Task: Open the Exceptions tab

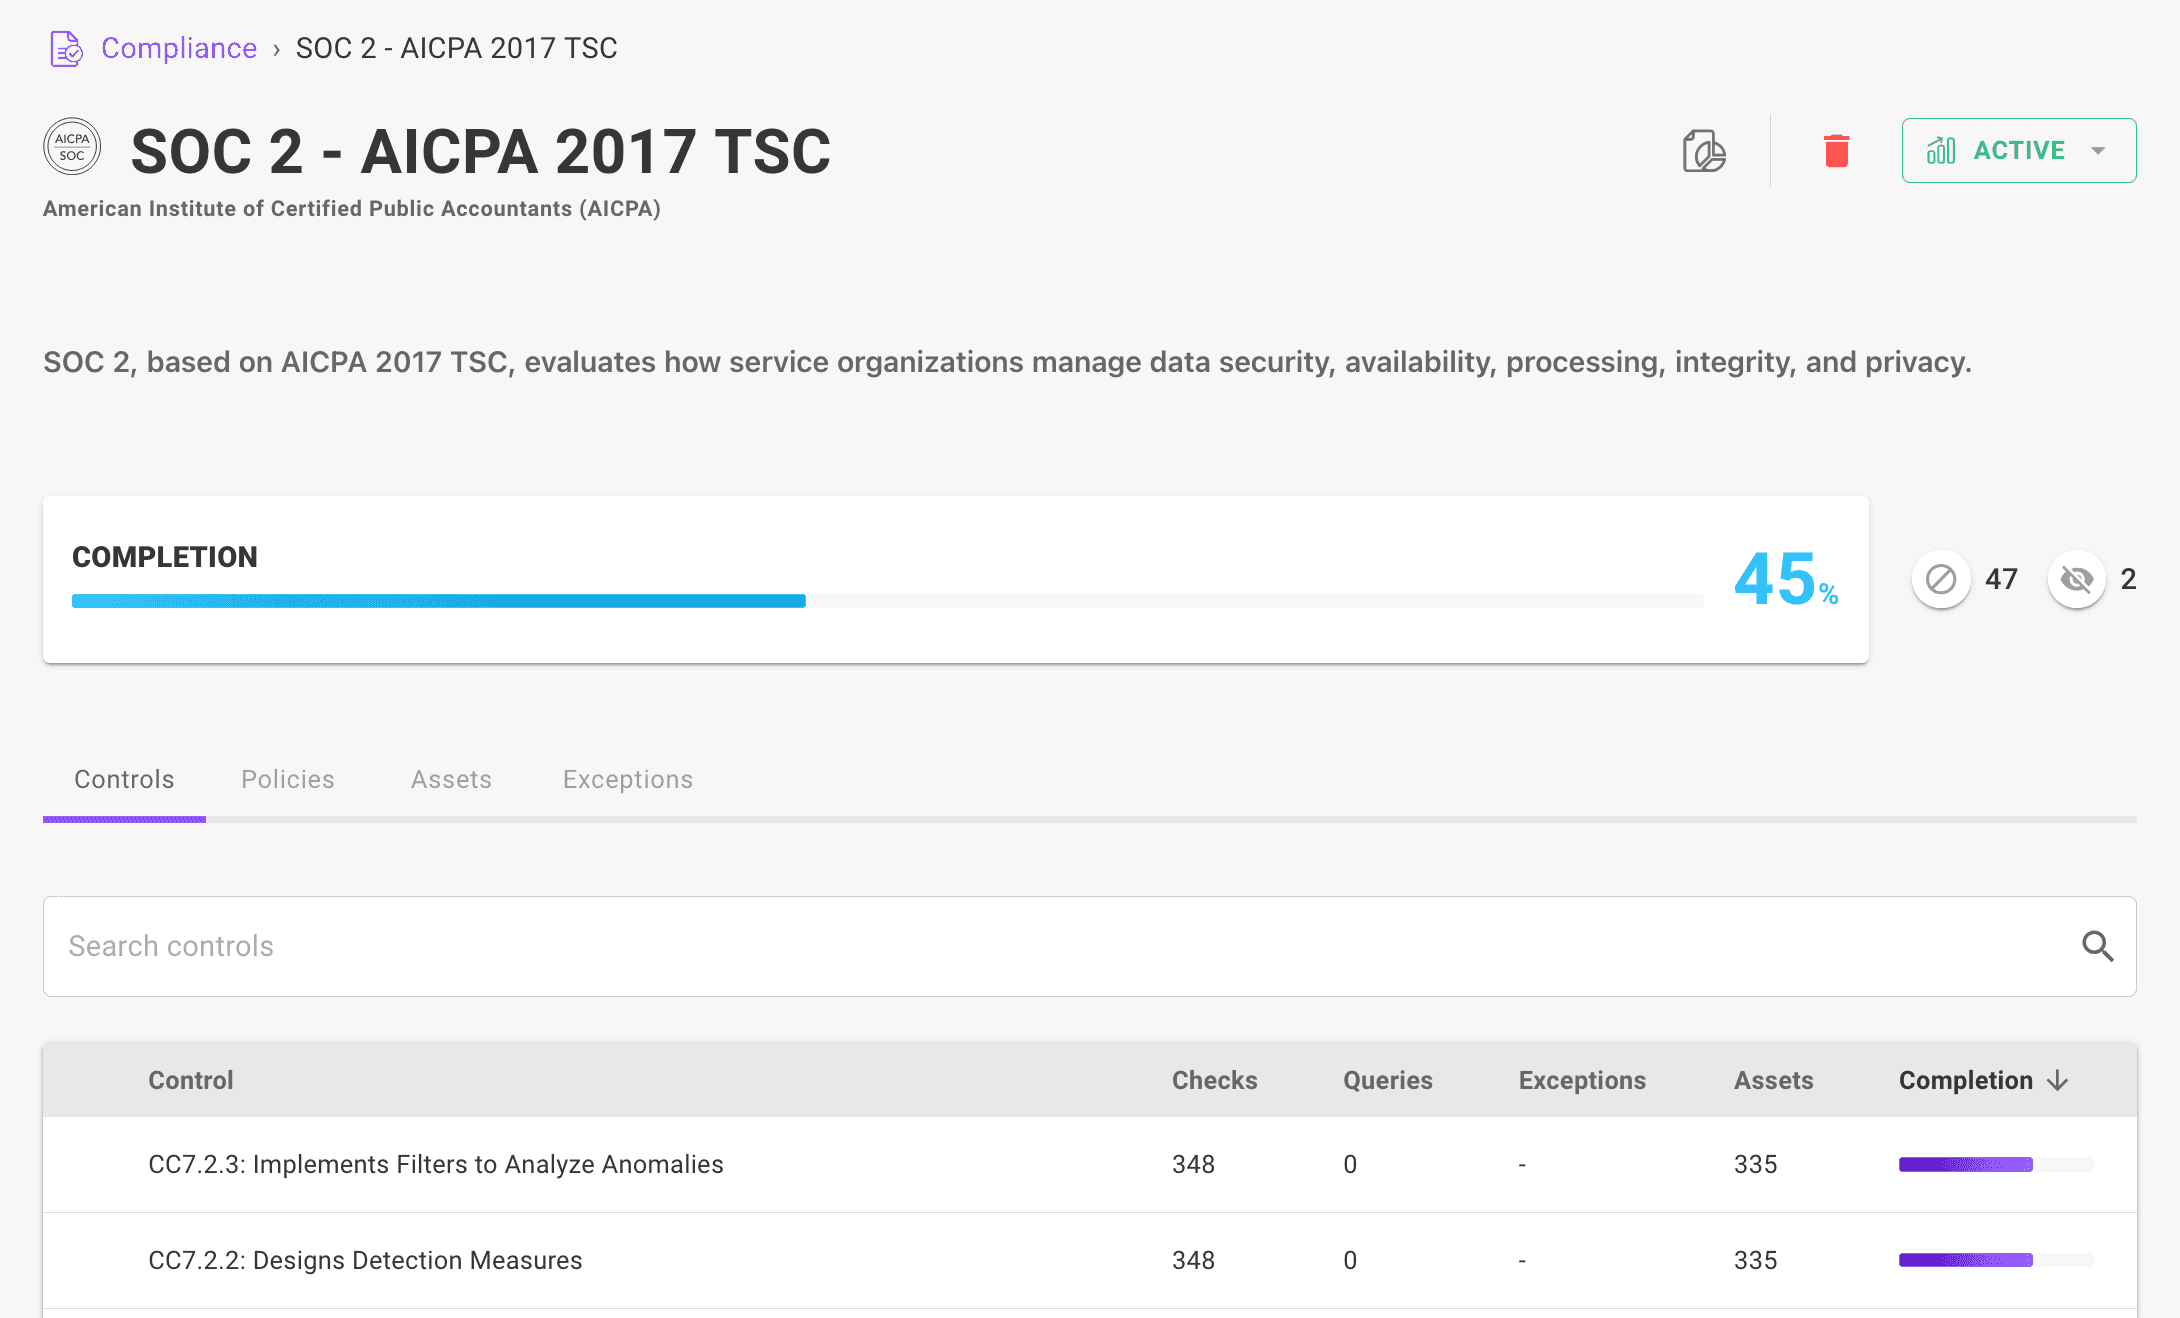Action: pos(627,779)
